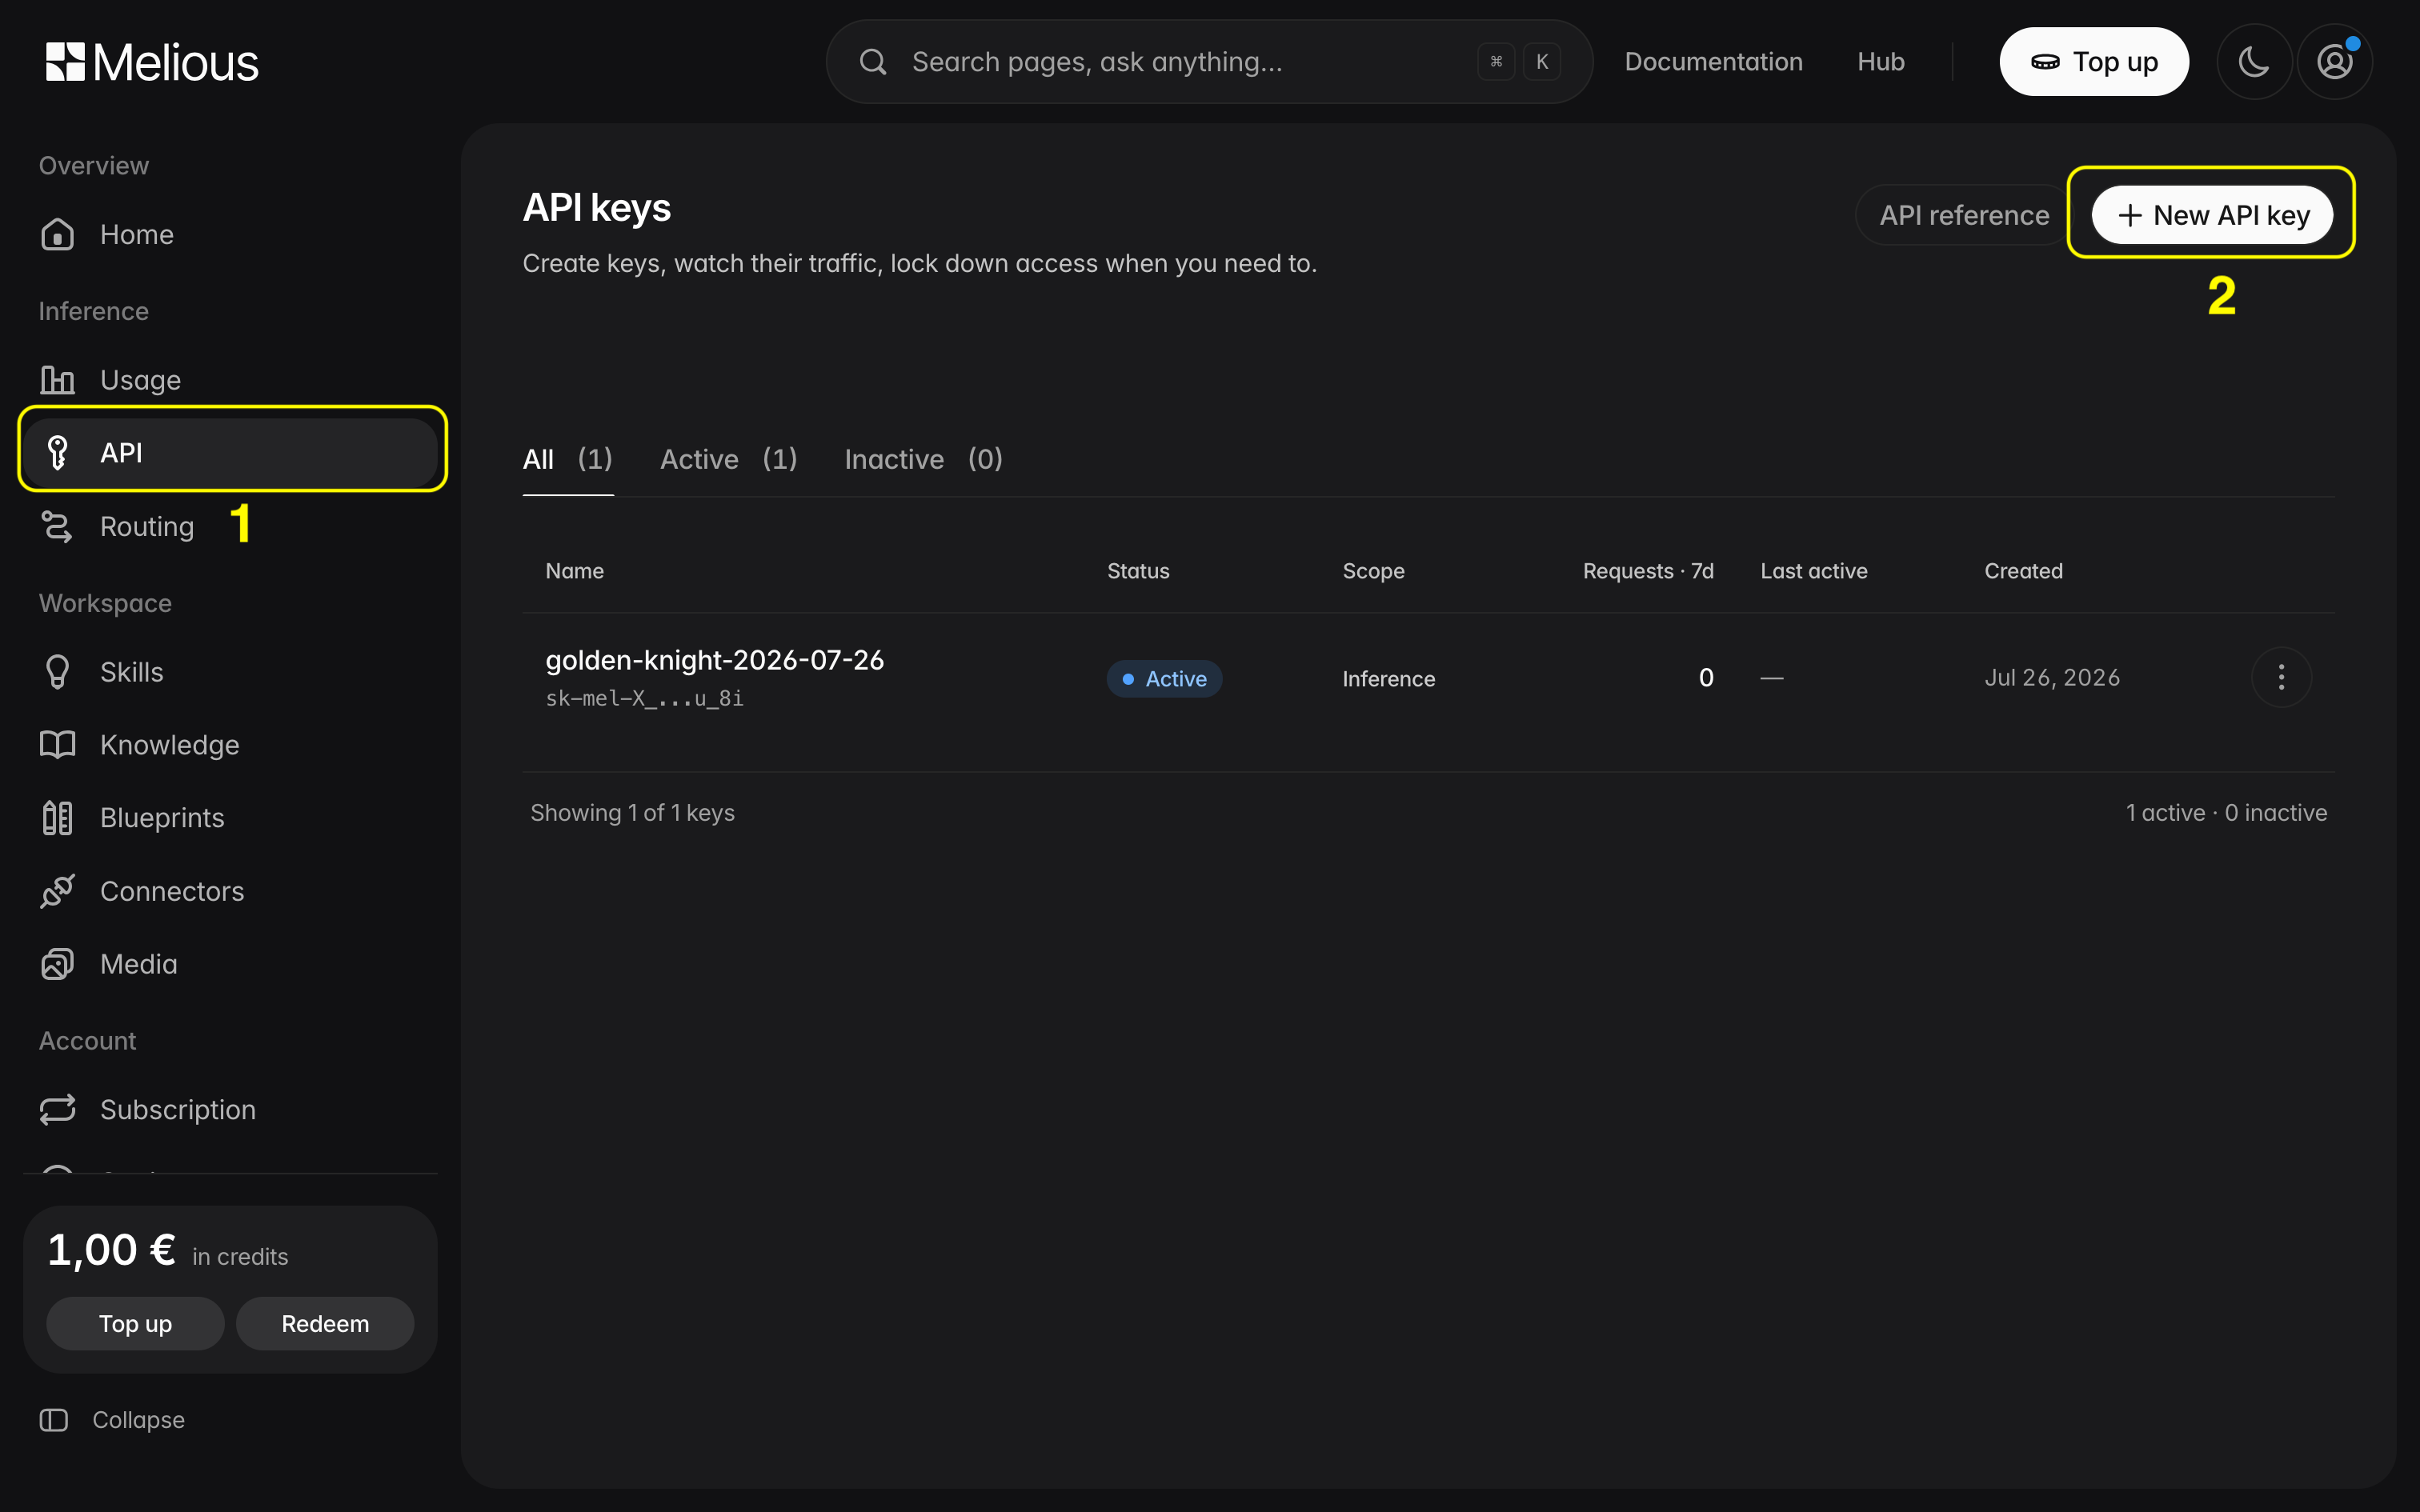Click the Last active column header
2420x1512 pixels.
pyautogui.click(x=1814, y=571)
